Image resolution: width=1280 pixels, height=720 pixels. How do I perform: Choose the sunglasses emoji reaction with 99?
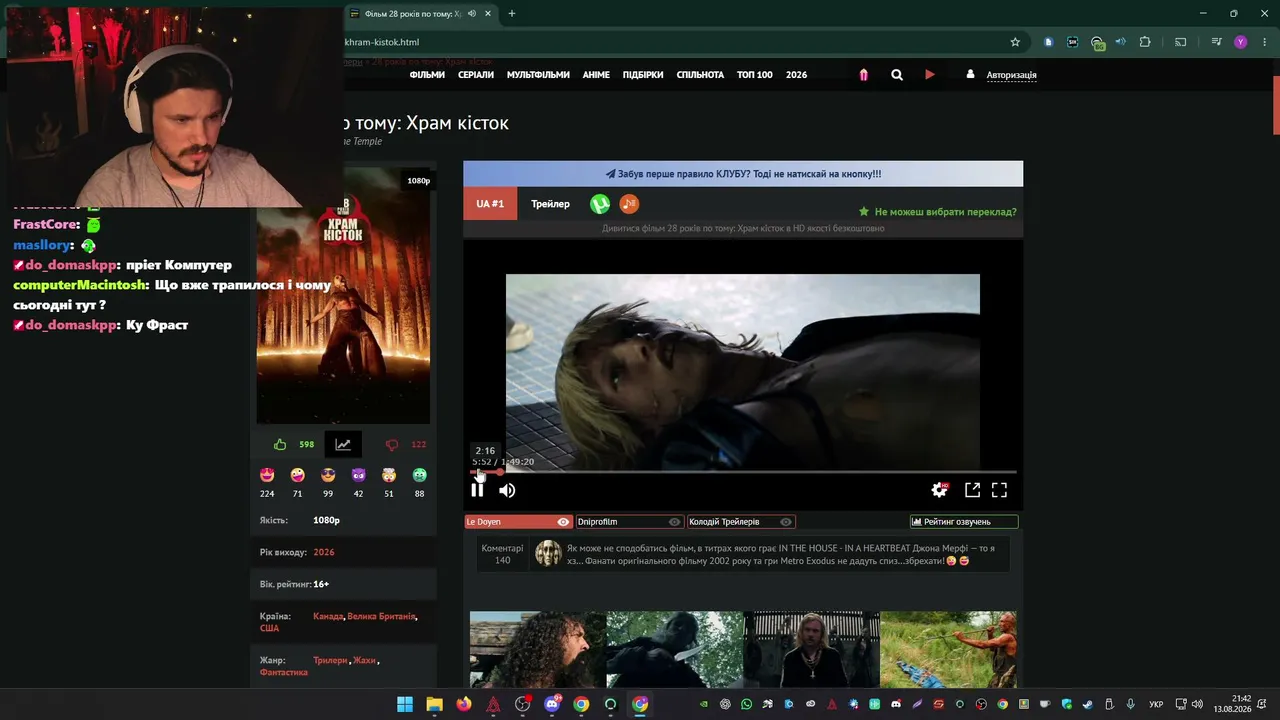(328, 475)
